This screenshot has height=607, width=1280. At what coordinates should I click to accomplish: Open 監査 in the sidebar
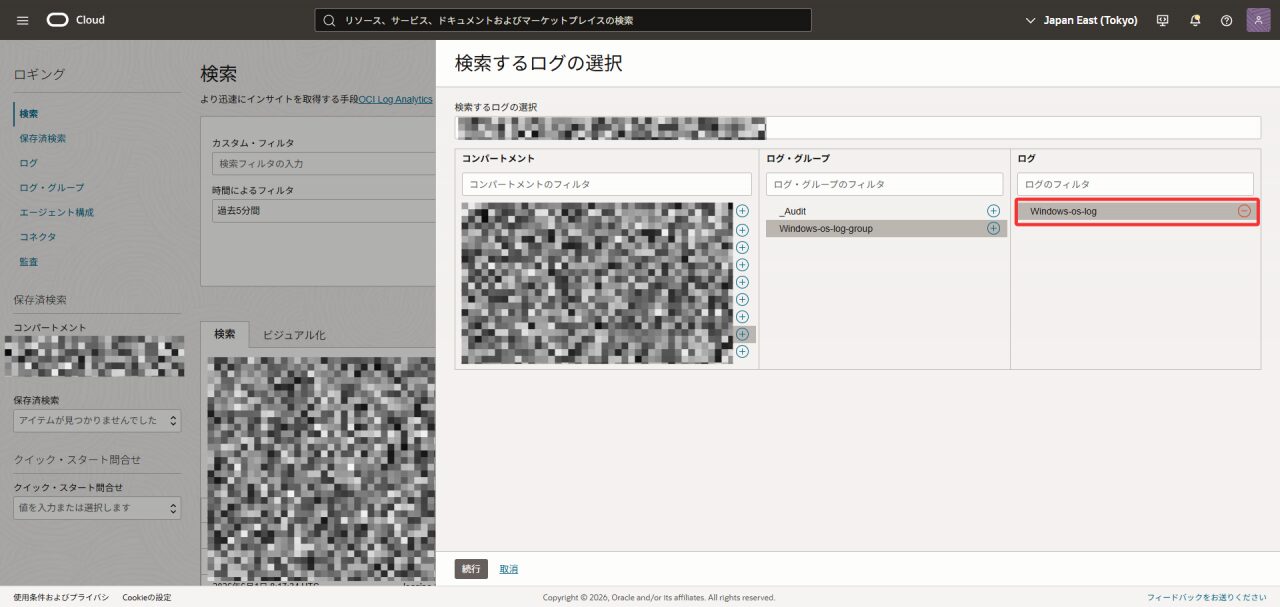(x=29, y=261)
